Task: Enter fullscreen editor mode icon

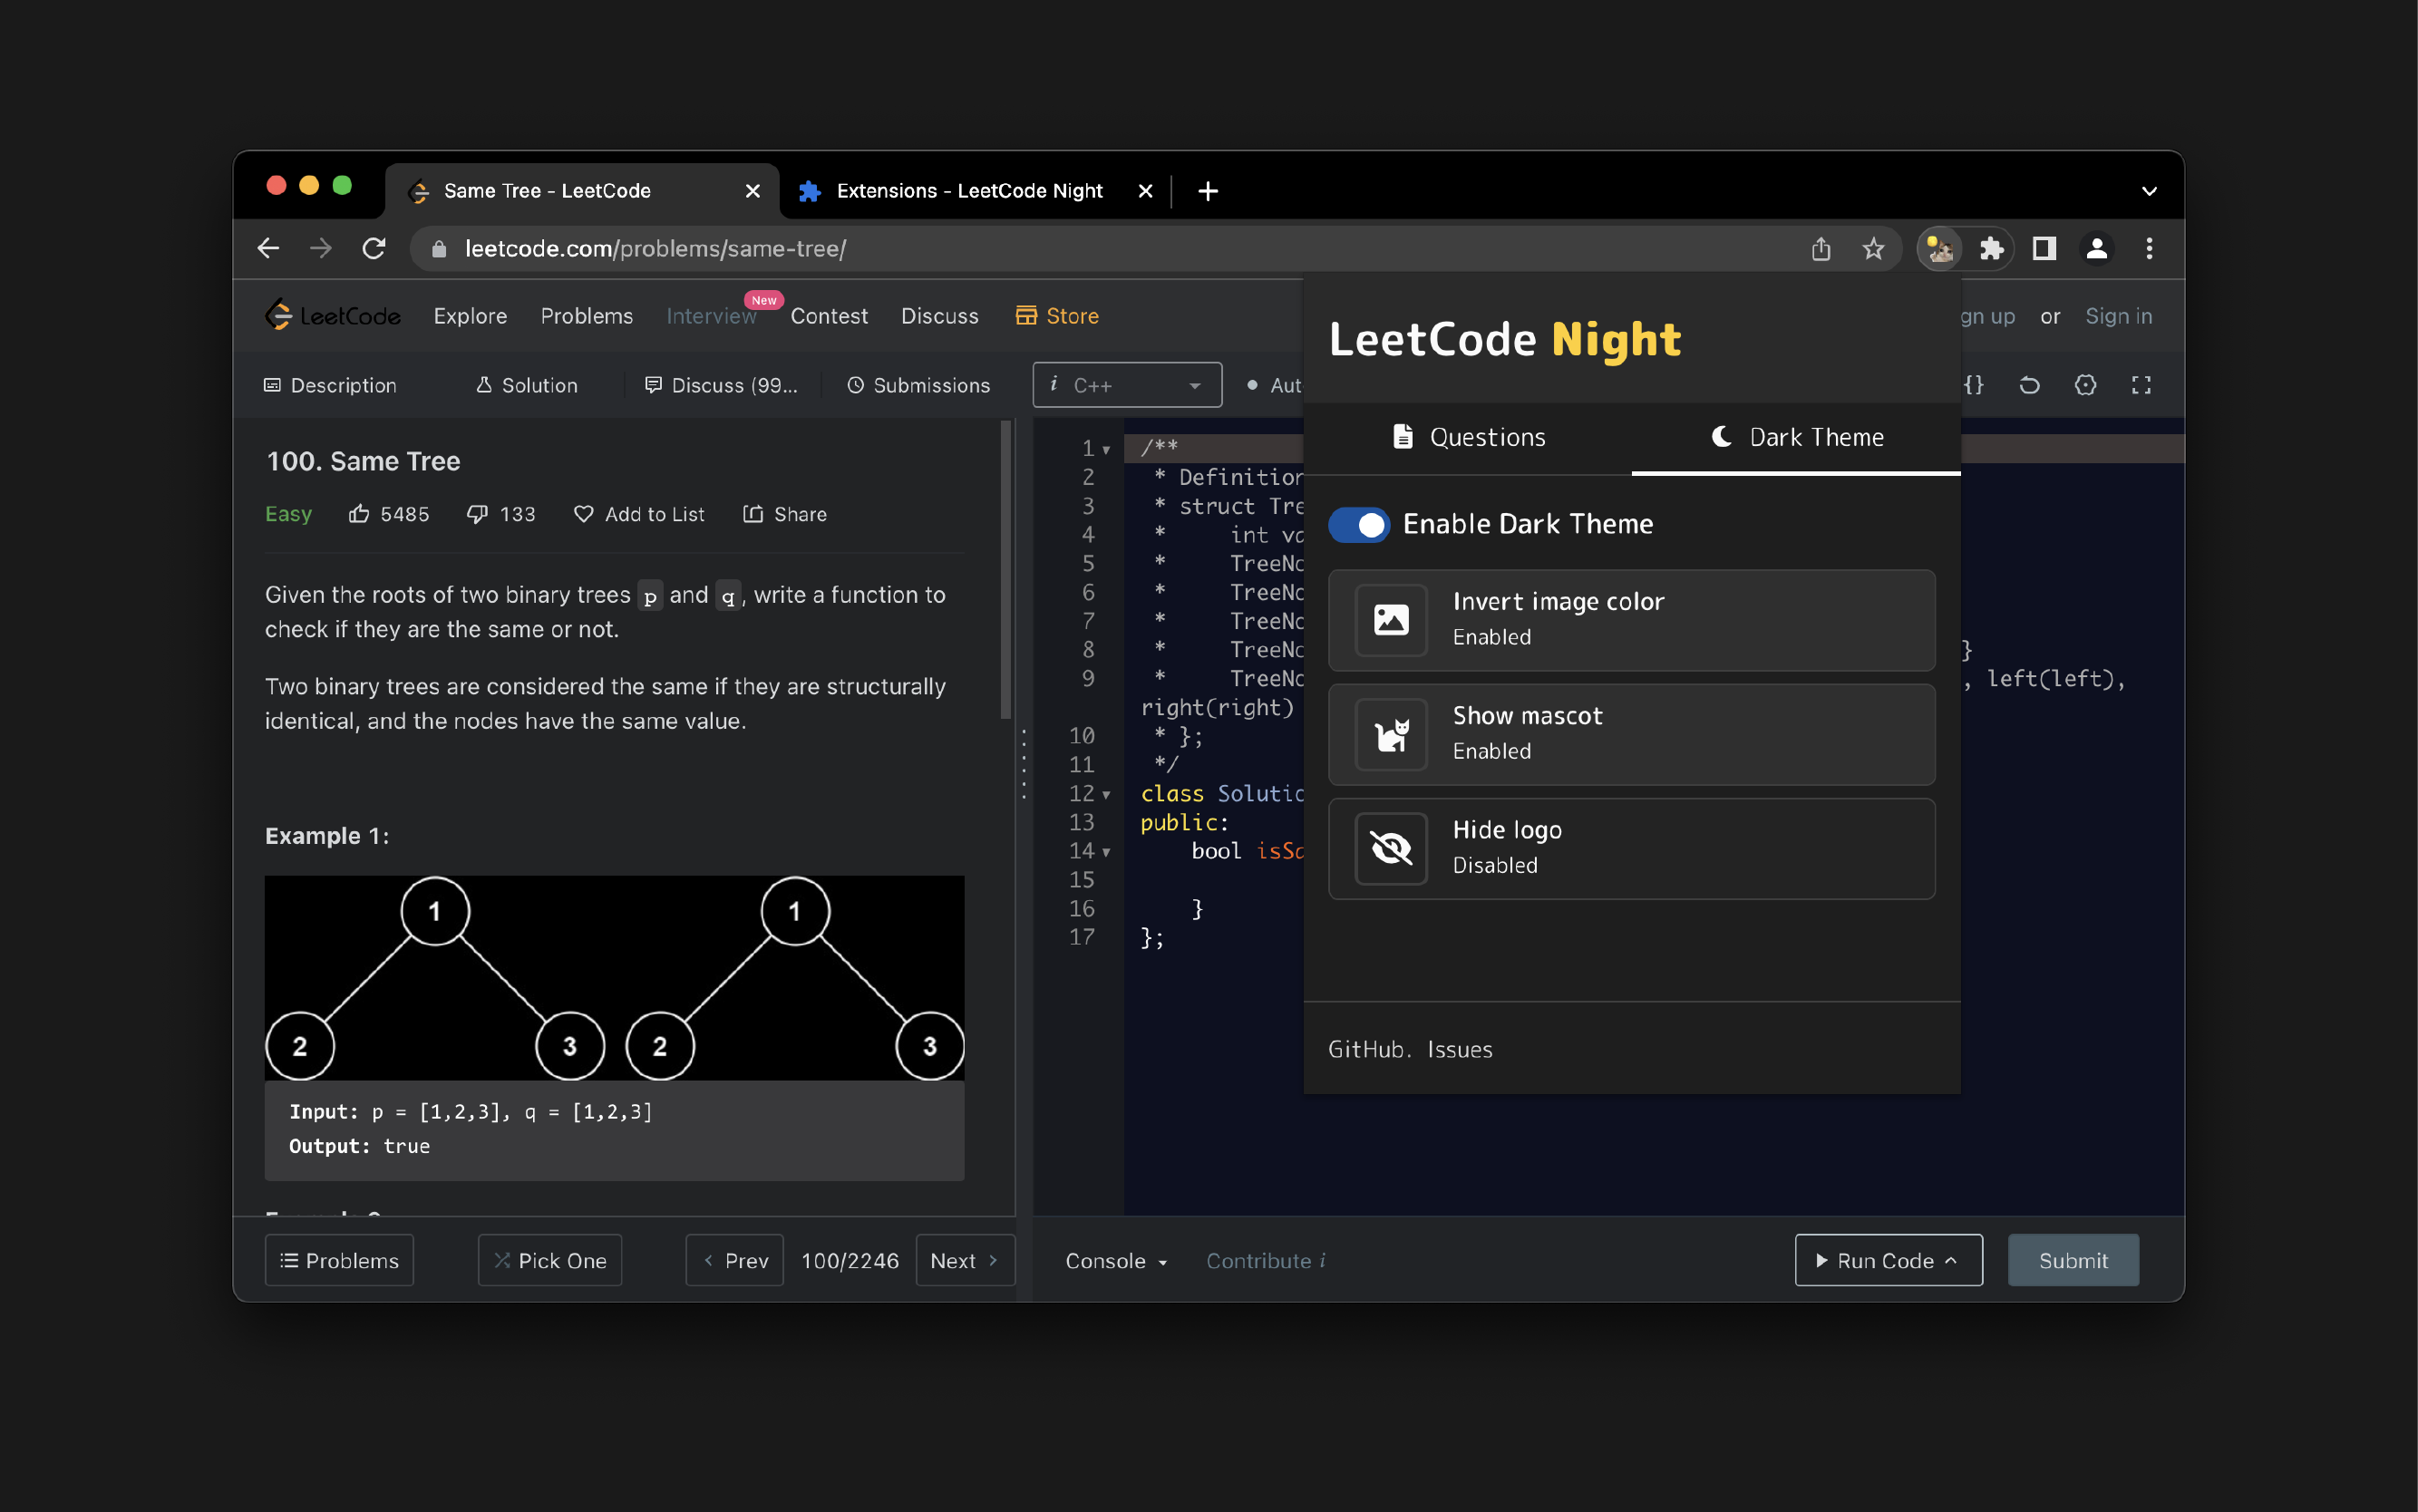Action: (2141, 385)
